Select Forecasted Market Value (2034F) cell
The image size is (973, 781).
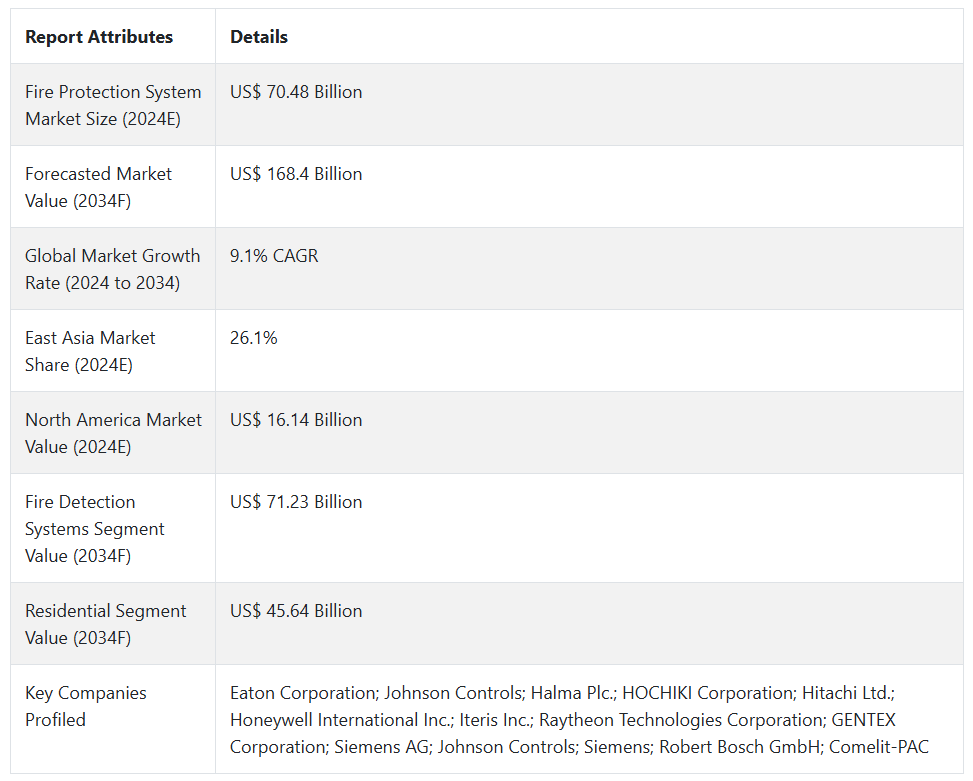click(x=98, y=187)
